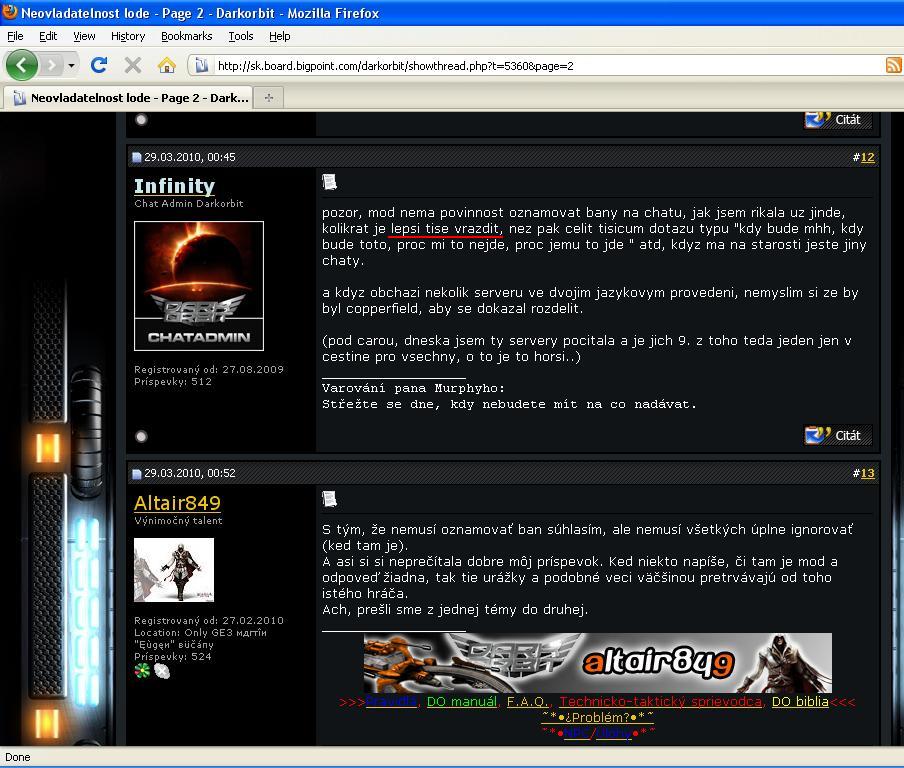Image resolution: width=904 pixels, height=768 pixels.
Task: Open Altair849's username profile link
Action: (177, 503)
